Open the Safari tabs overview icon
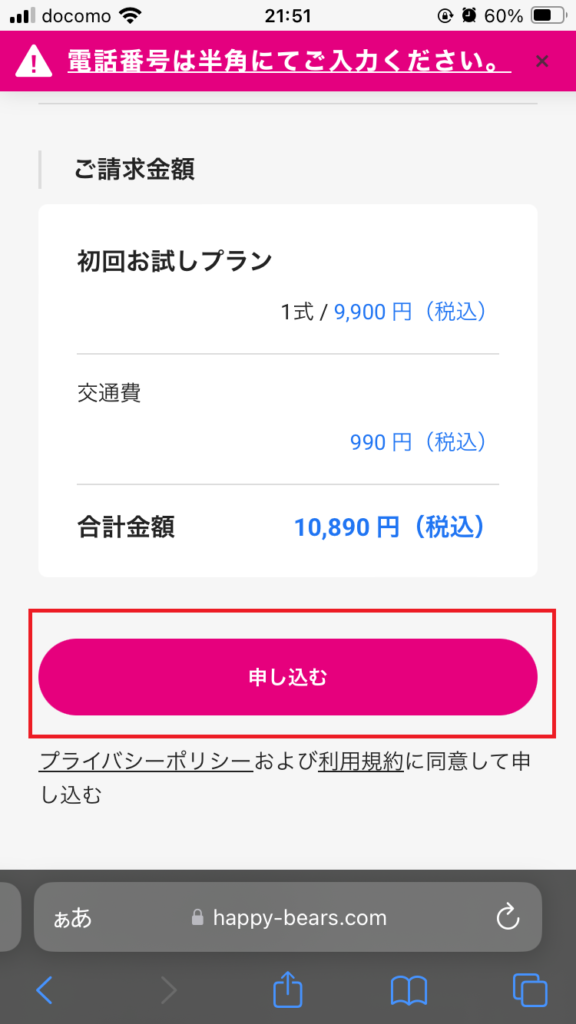 530,991
